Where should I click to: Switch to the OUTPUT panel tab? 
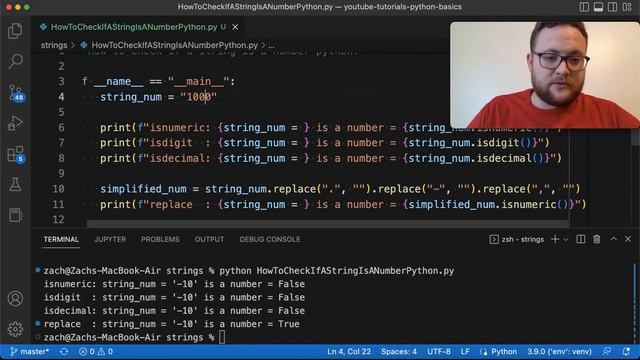pos(209,240)
